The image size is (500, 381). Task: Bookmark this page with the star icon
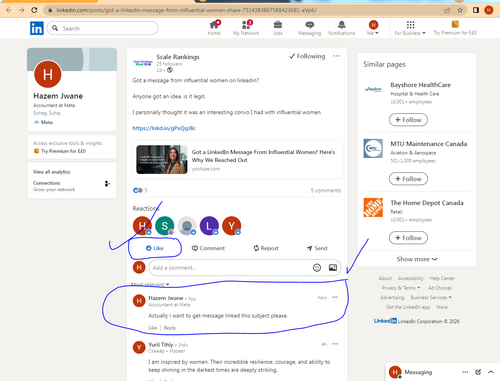pos(460,10)
